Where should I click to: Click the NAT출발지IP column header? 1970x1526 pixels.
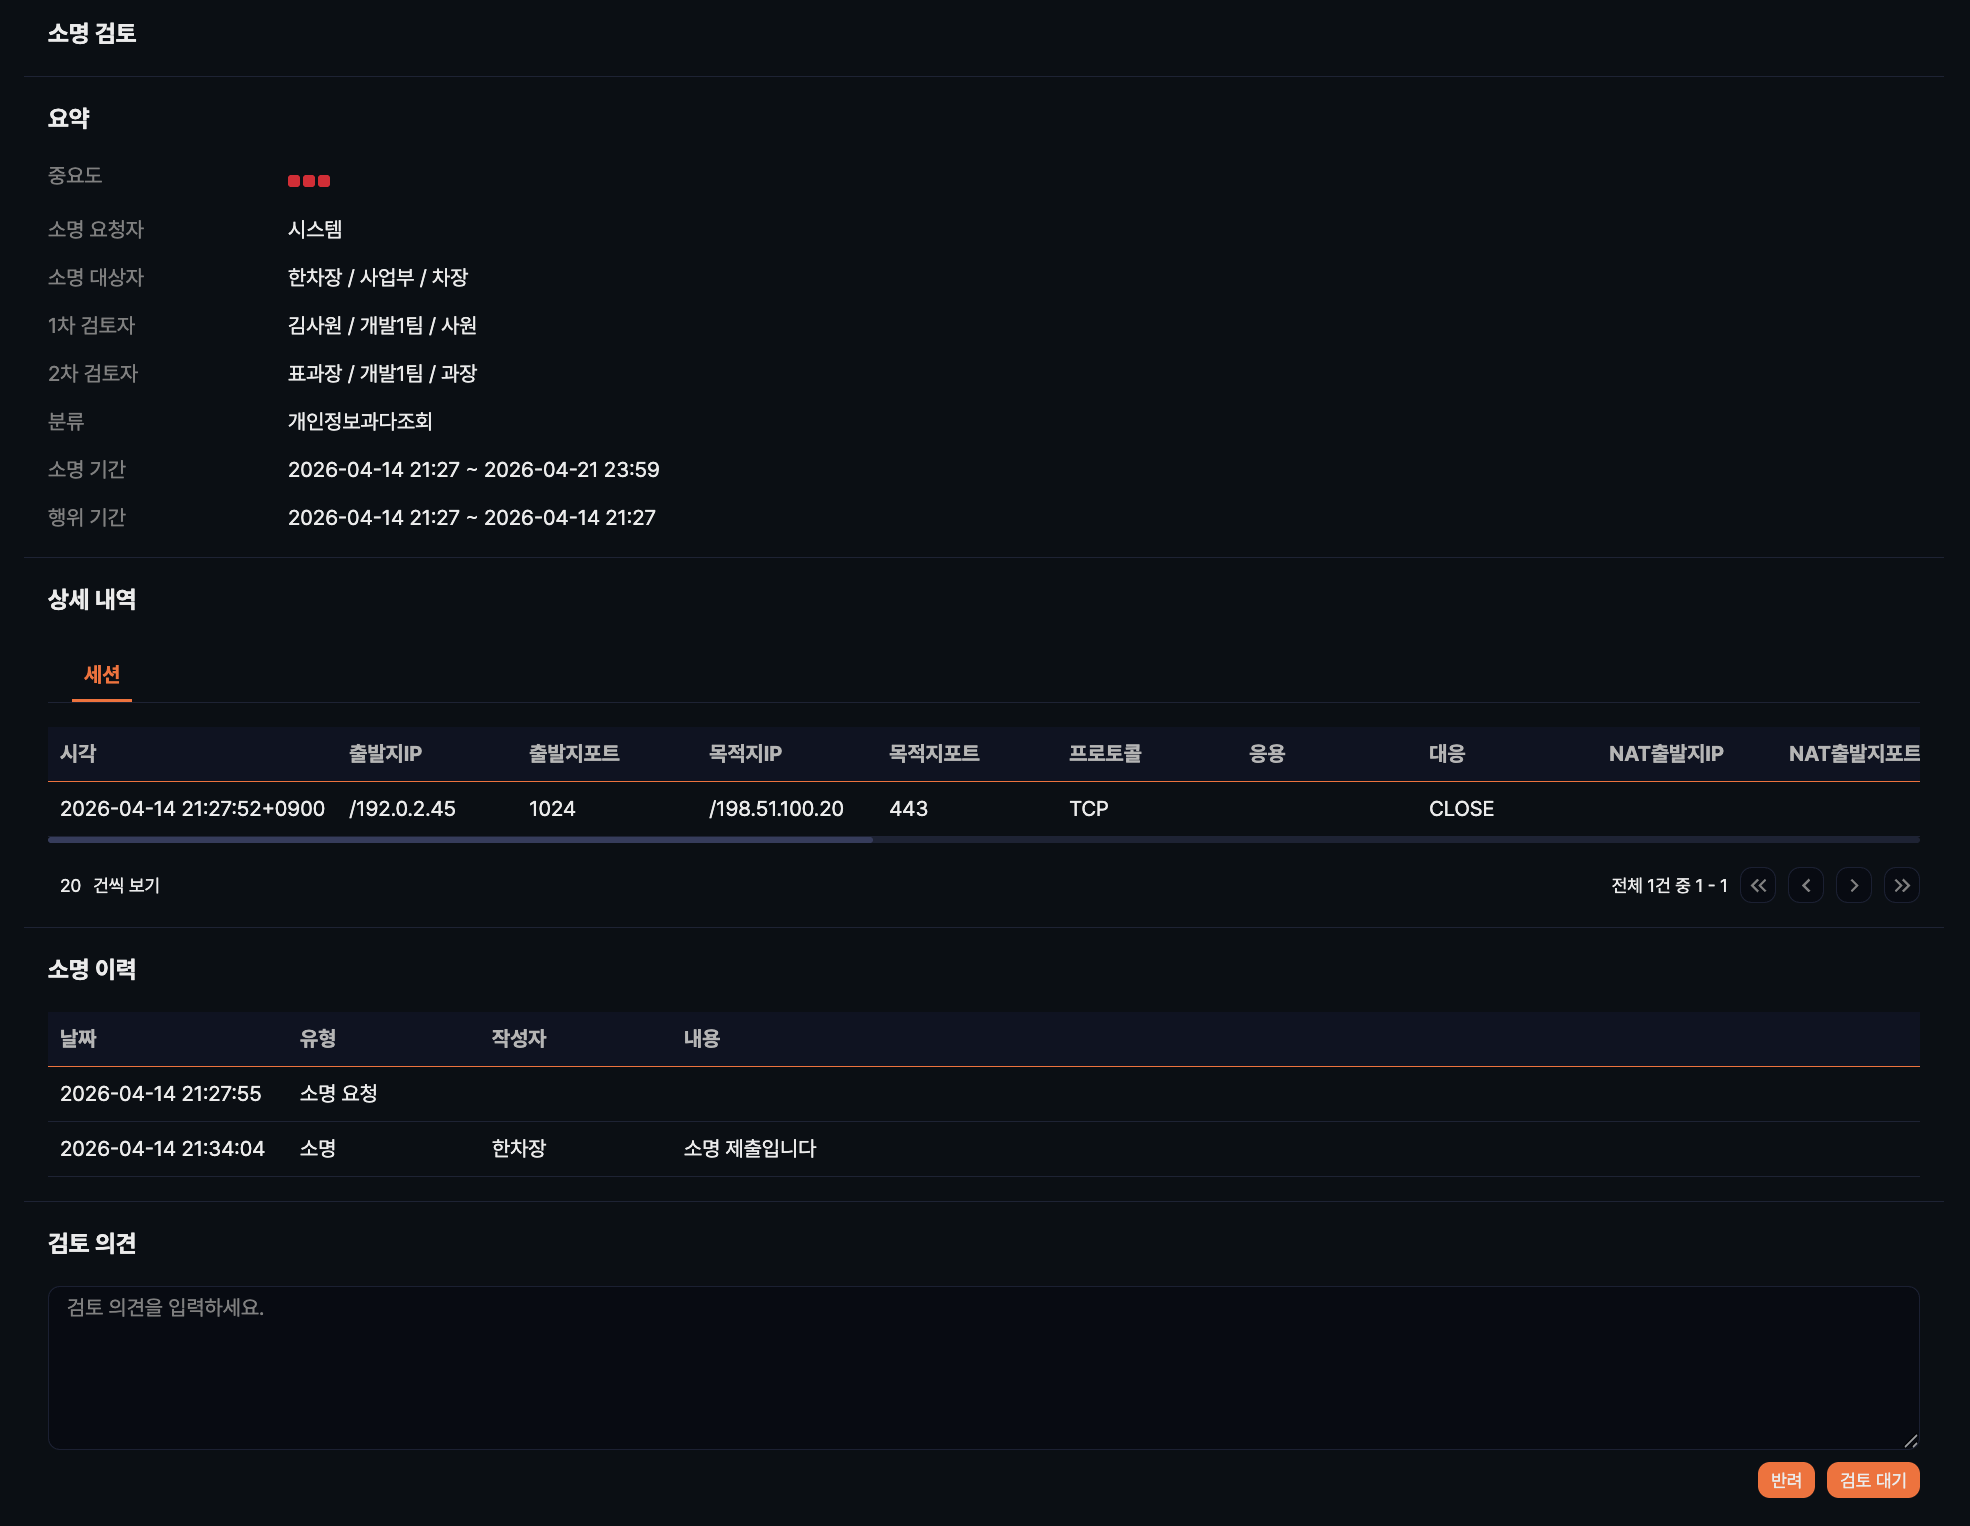click(x=1665, y=754)
